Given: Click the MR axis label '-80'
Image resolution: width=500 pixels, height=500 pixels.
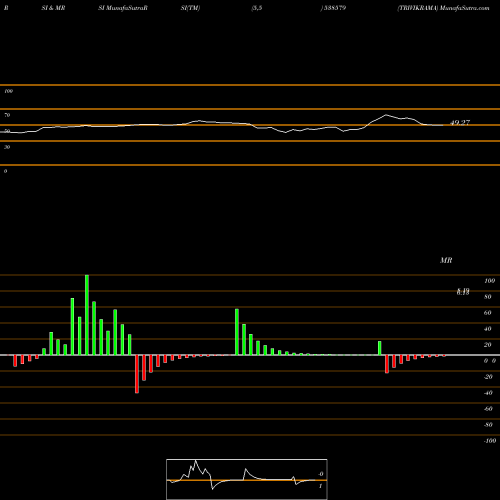Looking at the screenshot, I should (x=488, y=425).
